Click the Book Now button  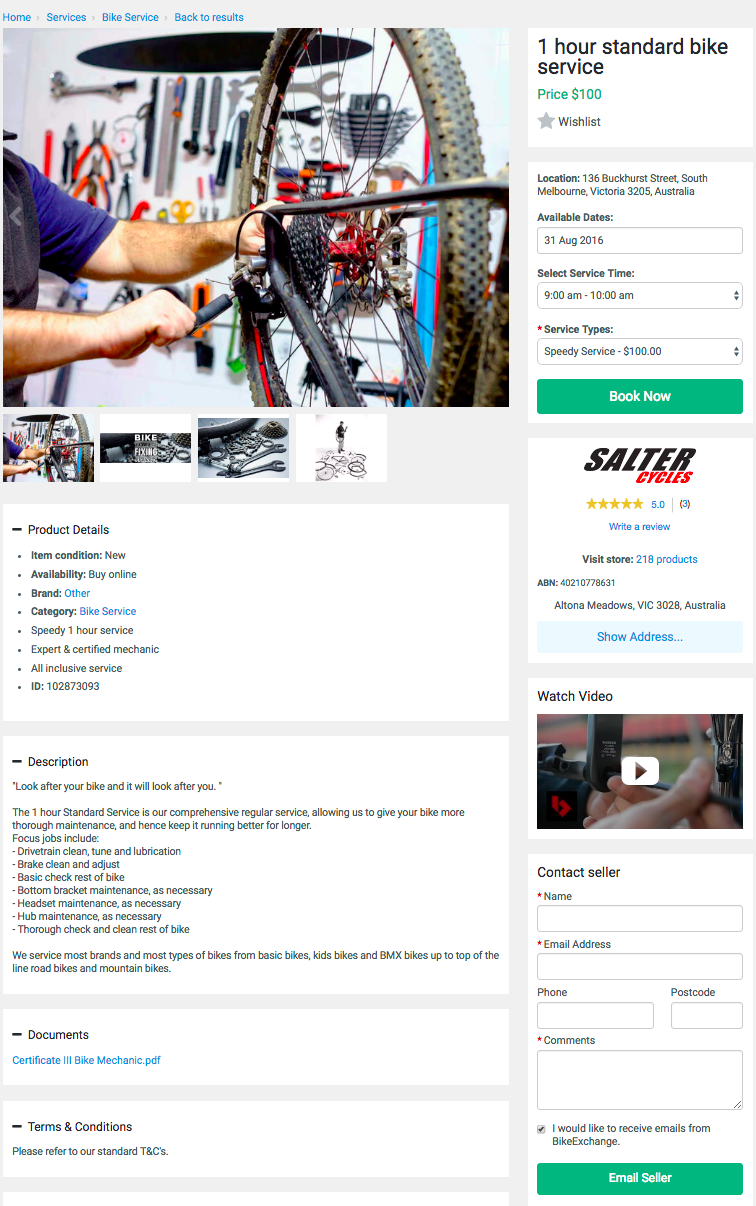coord(640,396)
